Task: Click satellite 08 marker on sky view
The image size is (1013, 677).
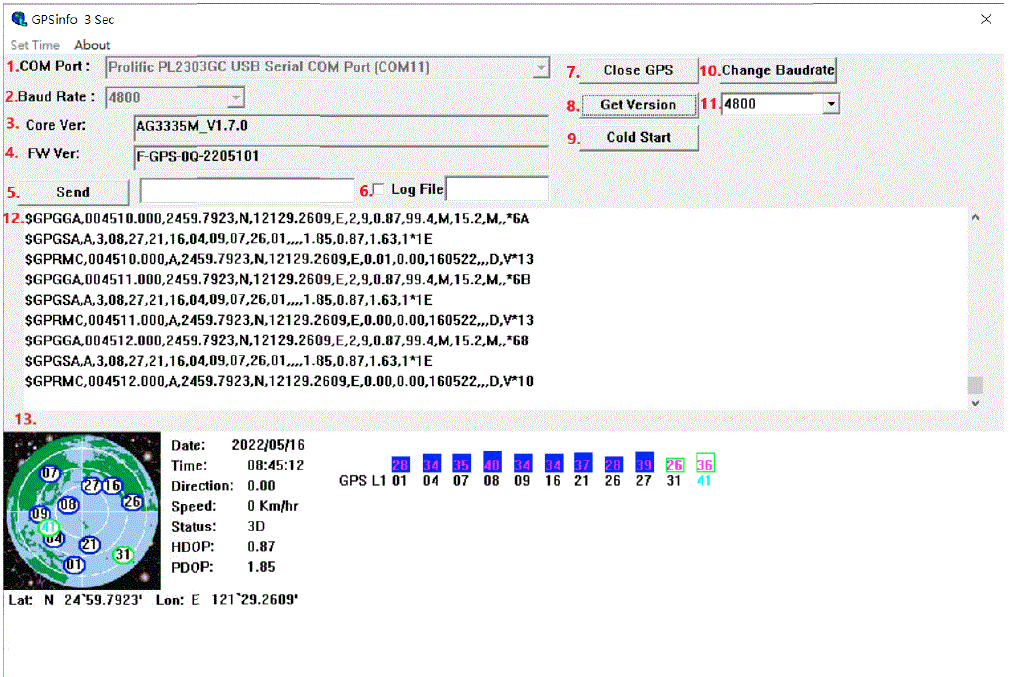Action: (68, 505)
